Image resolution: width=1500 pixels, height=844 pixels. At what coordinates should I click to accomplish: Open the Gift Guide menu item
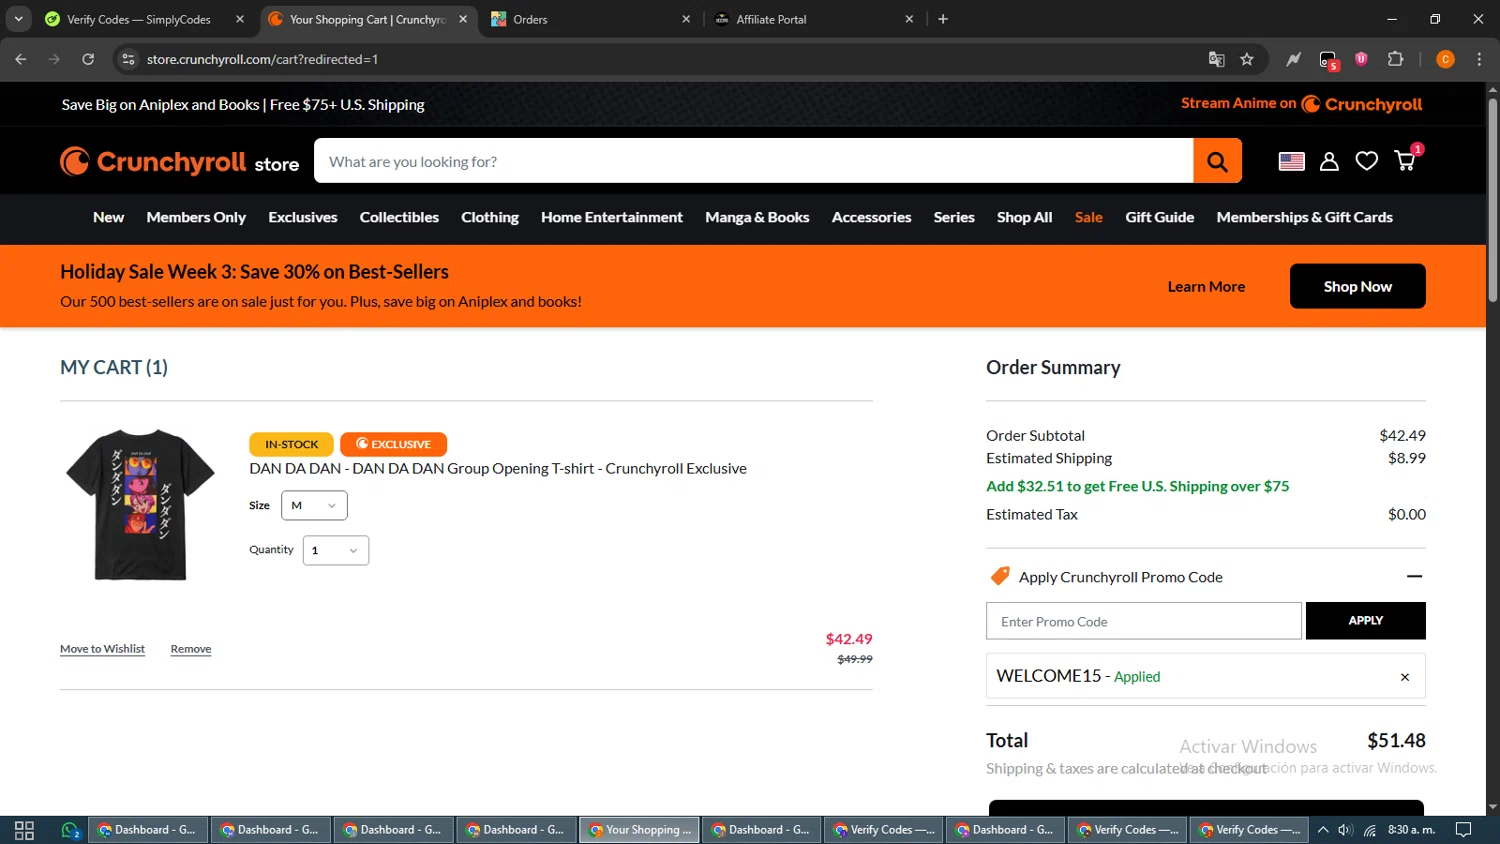click(1160, 217)
